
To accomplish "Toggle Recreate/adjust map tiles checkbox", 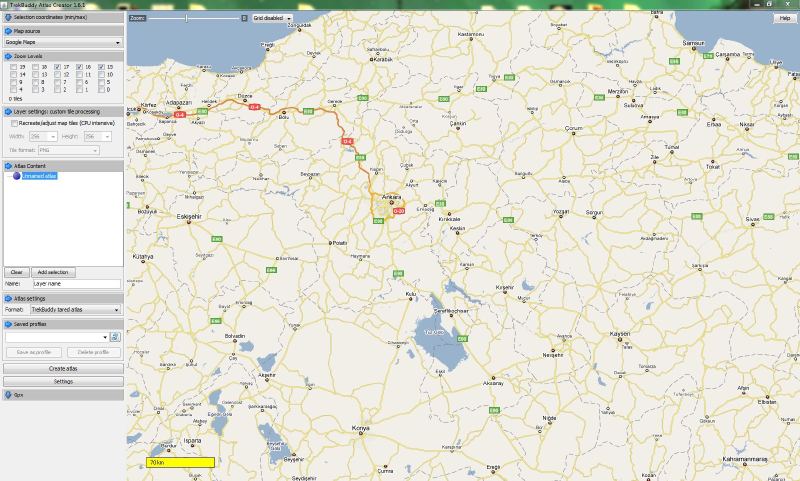I will tap(14, 123).
